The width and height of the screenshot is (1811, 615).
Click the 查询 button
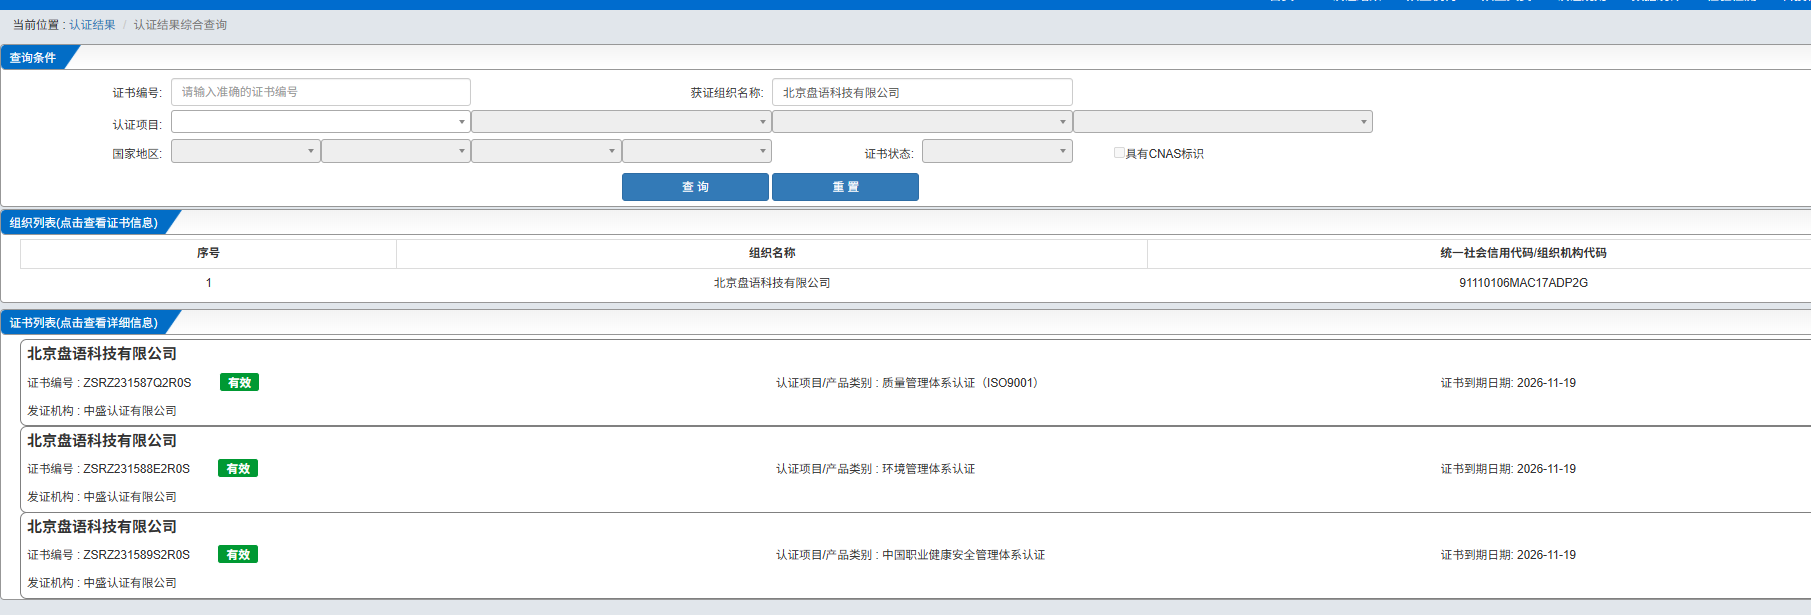click(695, 187)
